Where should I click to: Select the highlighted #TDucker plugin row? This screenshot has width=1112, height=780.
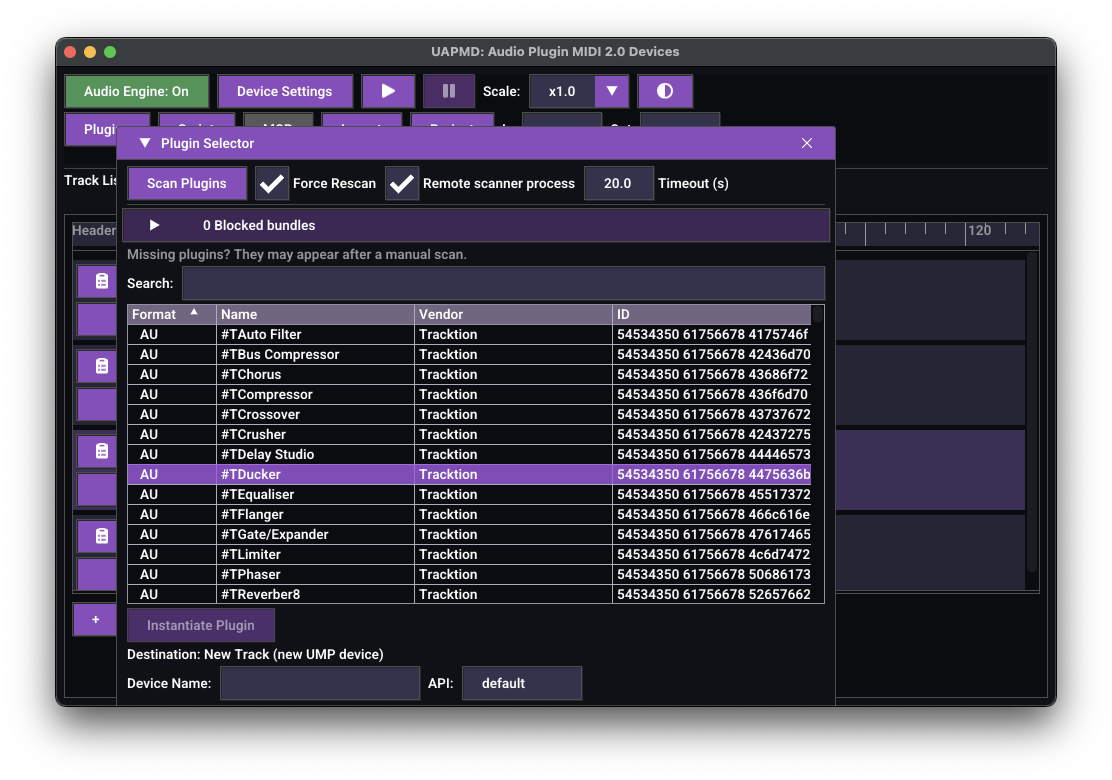[x=469, y=474]
